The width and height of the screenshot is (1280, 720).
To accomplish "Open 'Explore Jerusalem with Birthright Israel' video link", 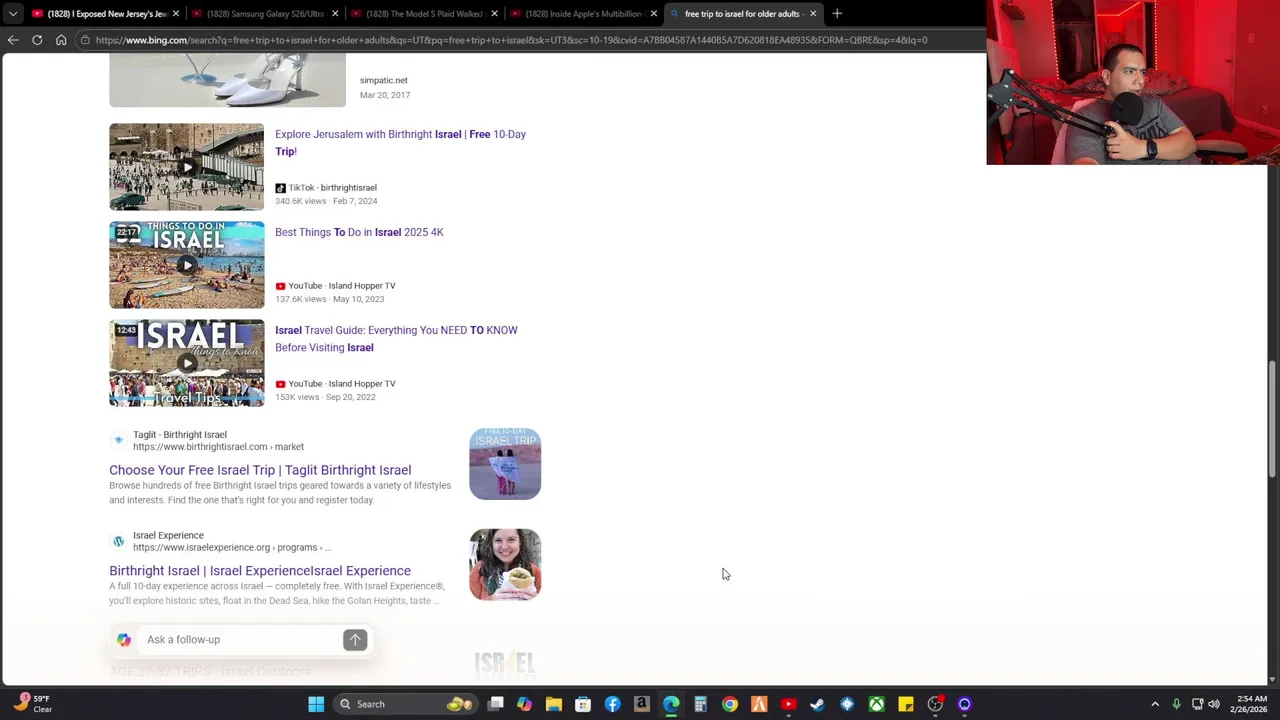I will pos(400,143).
